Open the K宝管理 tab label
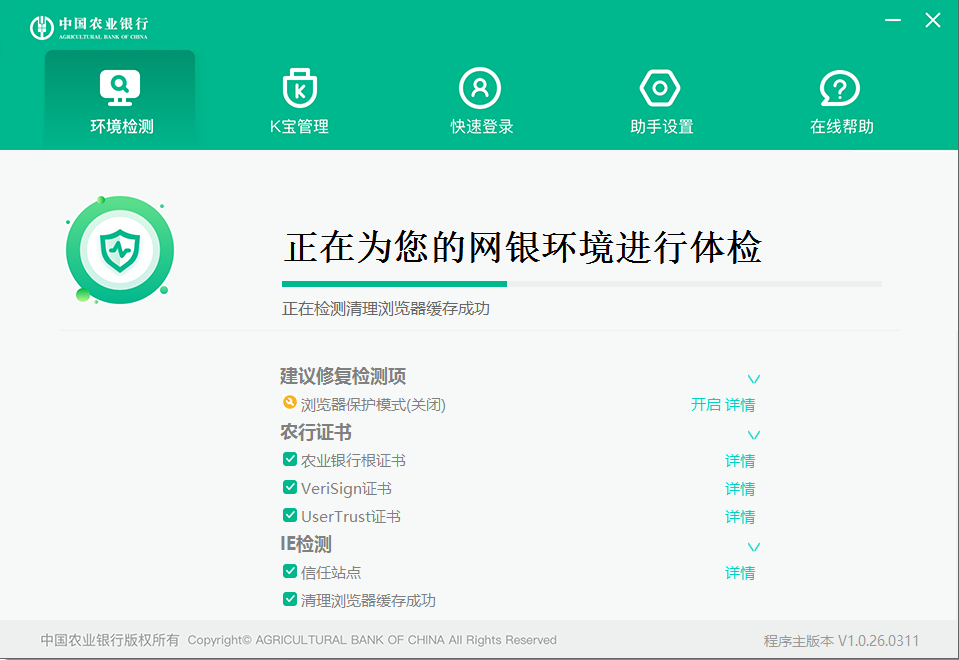Screen dimensions: 959x660 pyautogui.click(x=300, y=127)
